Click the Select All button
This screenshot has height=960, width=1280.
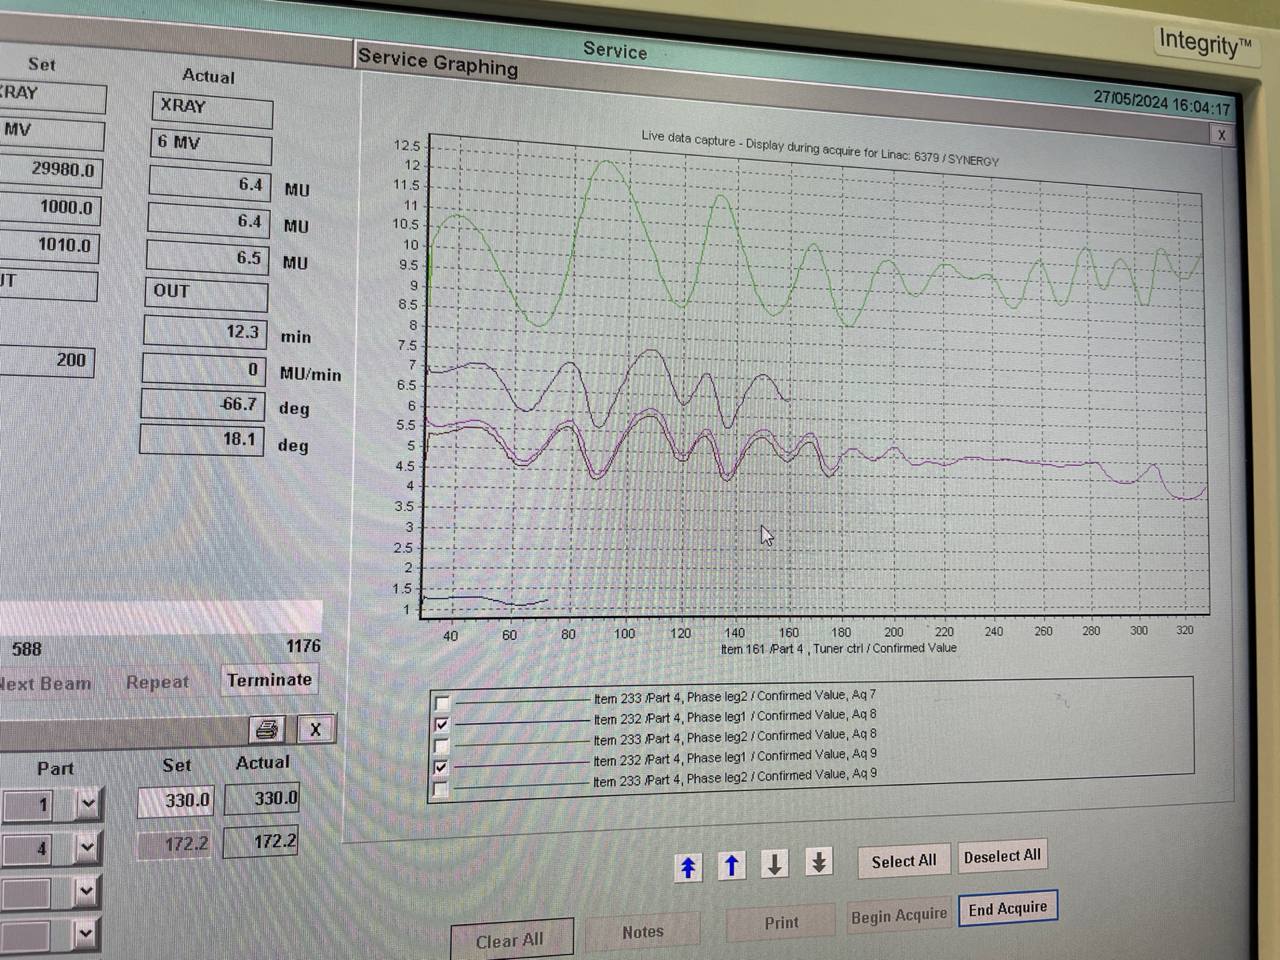[904, 861]
